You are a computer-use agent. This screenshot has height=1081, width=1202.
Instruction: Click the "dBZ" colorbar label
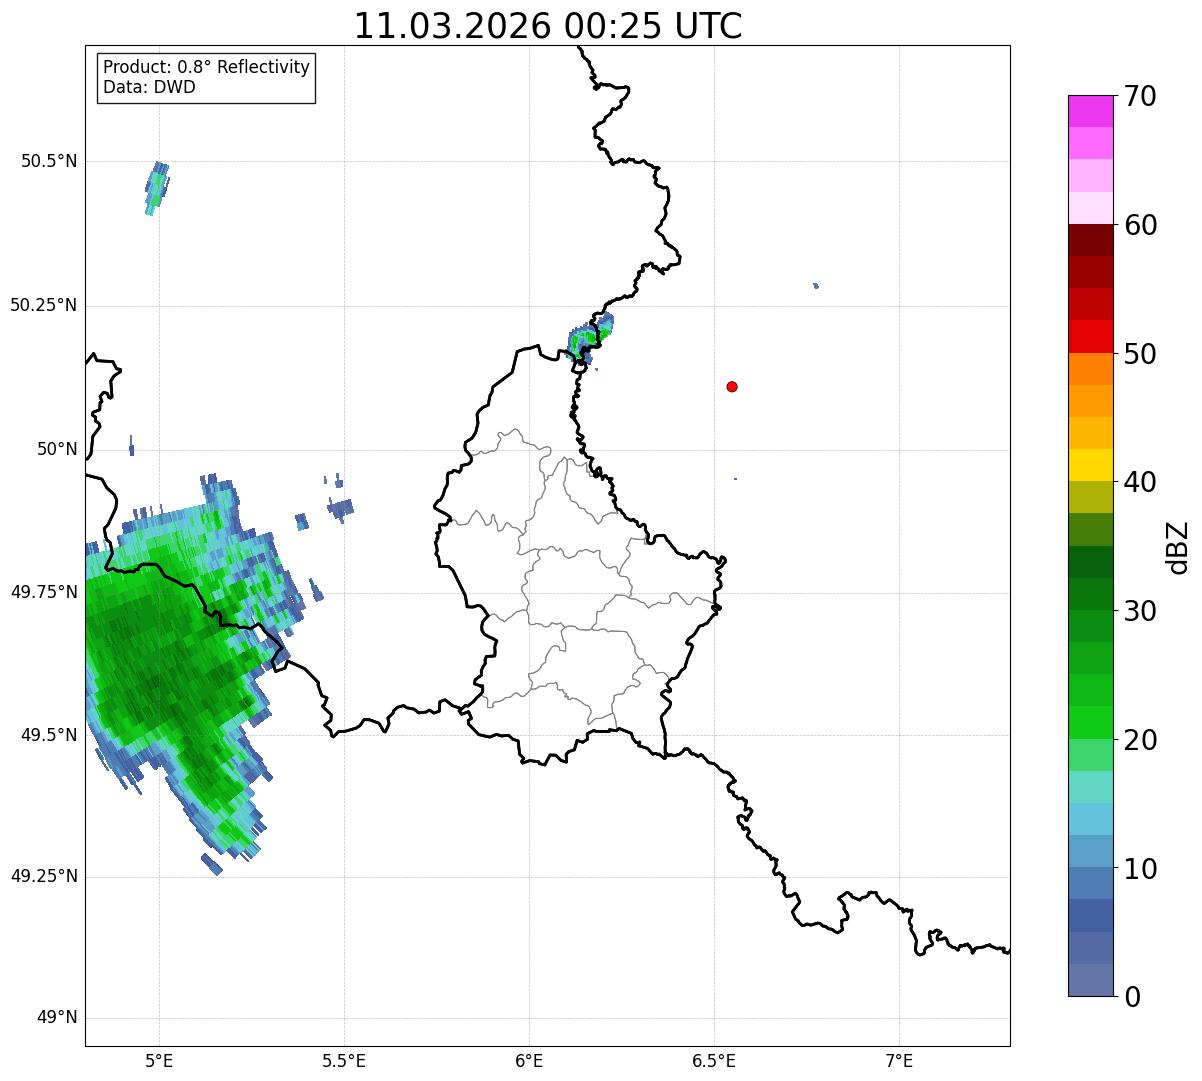click(x=1178, y=547)
